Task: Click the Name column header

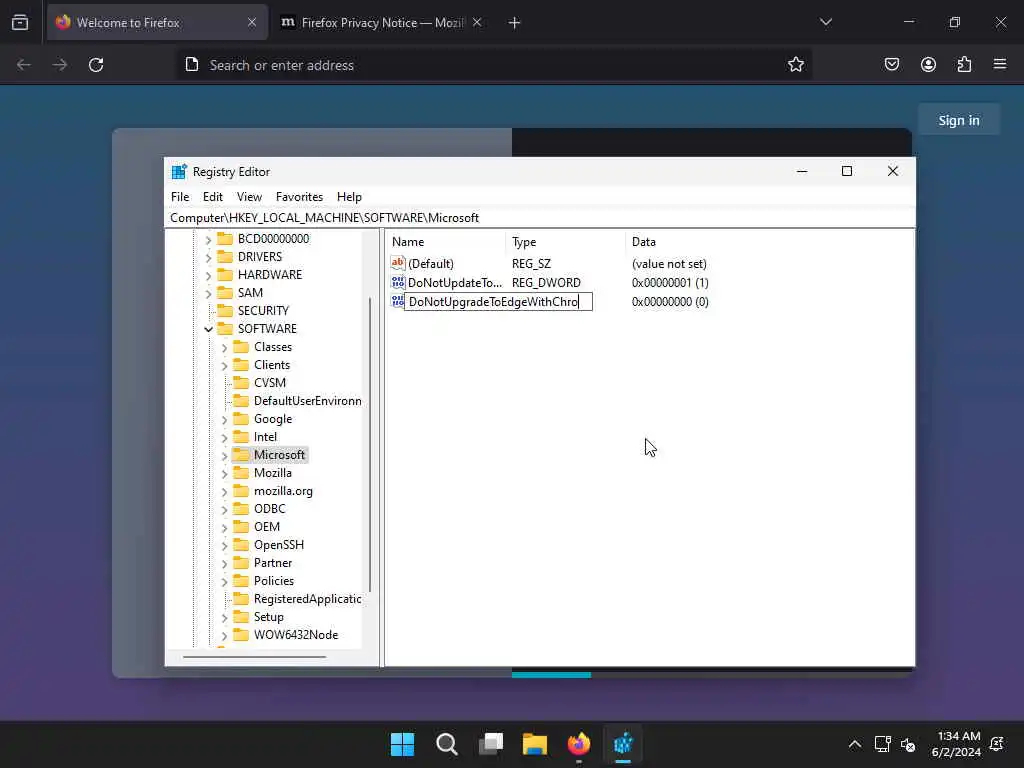Action: coord(446,242)
